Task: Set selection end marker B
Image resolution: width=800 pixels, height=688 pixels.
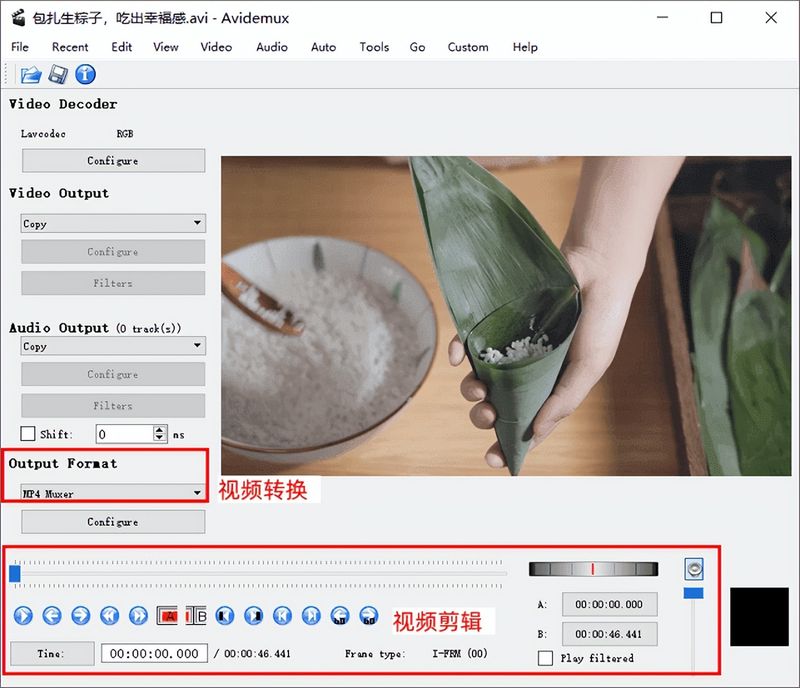Action: tap(196, 616)
